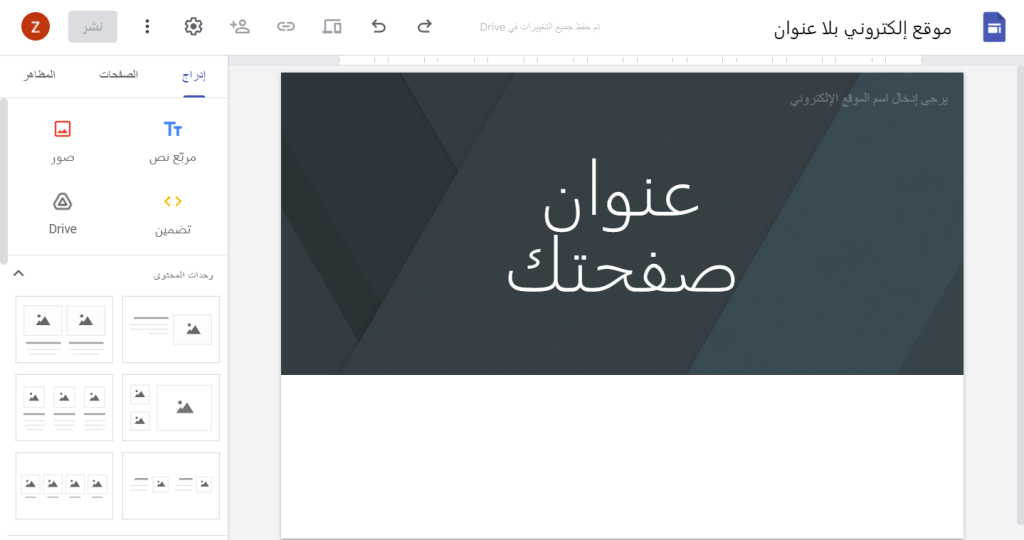This screenshot has width=1024, height=540.
Task: Click the Google Sites logo icon
Action: (x=993, y=27)
